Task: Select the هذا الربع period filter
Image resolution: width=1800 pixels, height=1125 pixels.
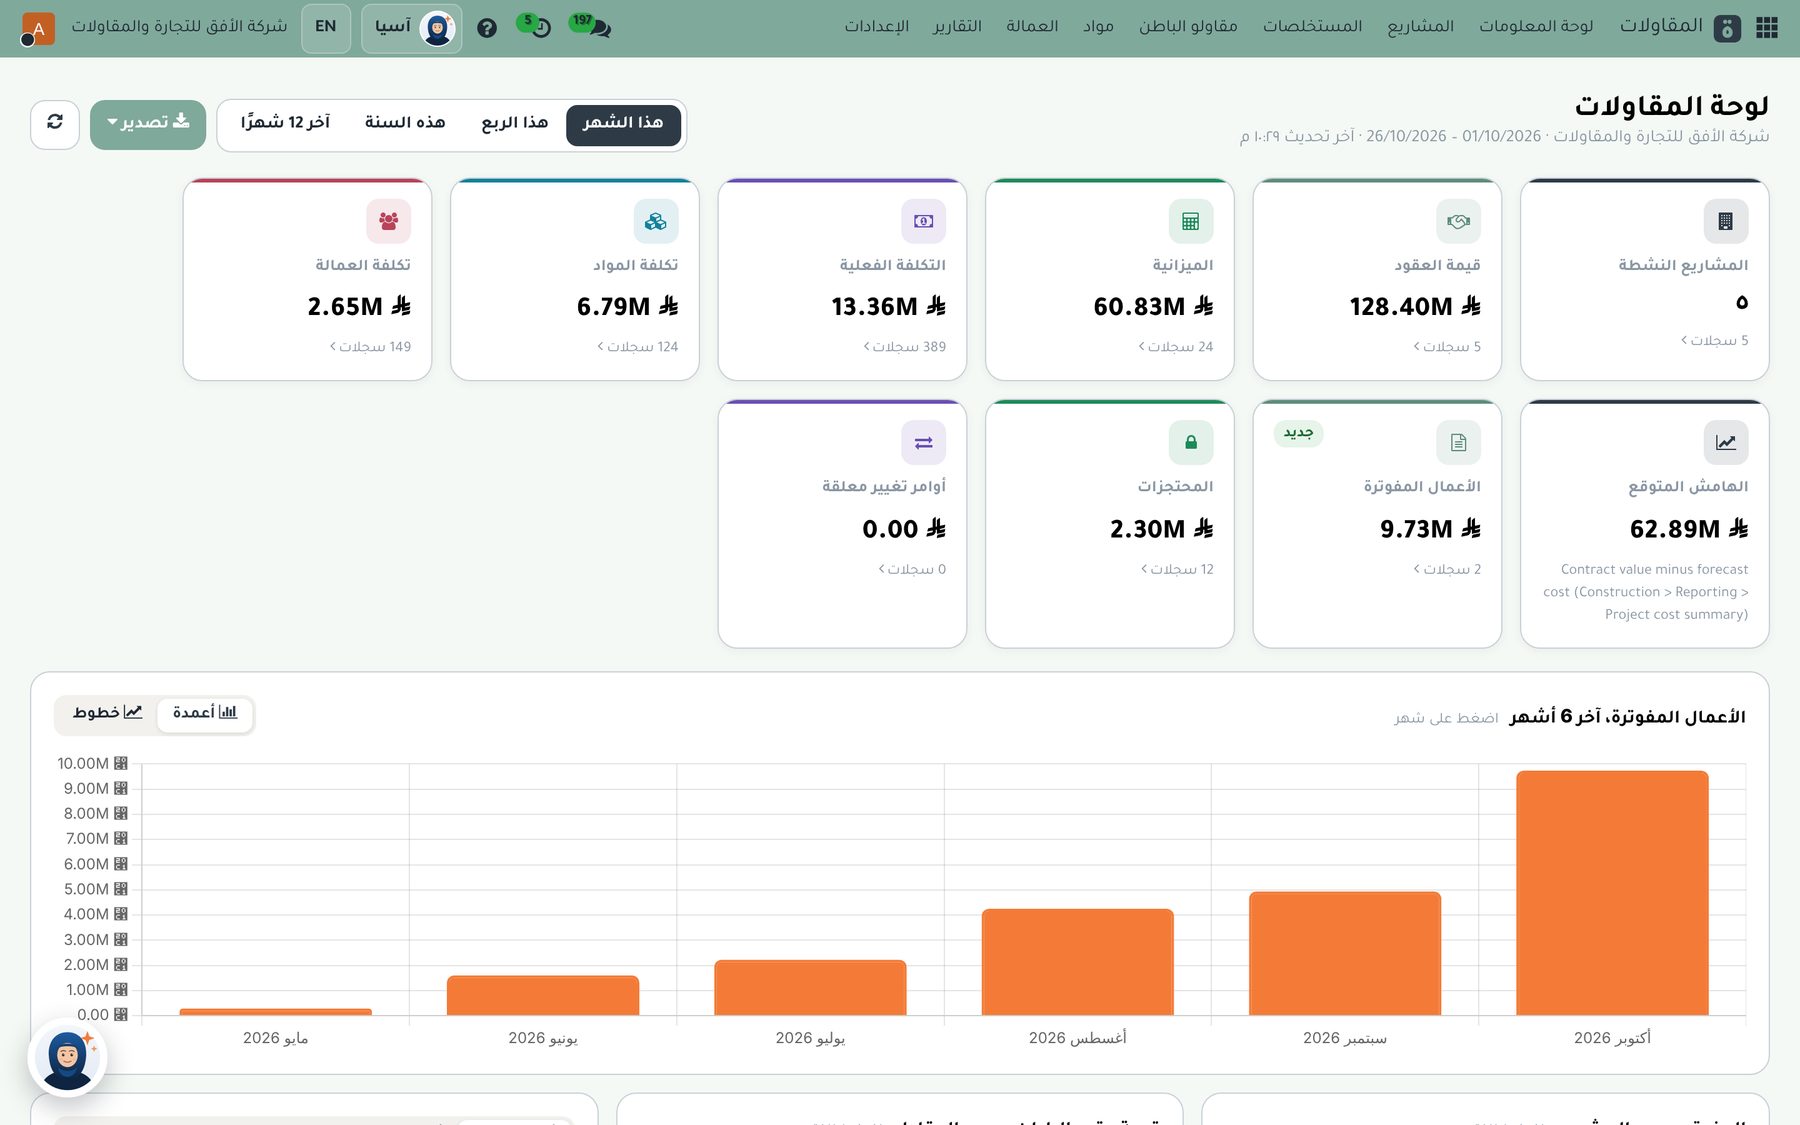Action: (515, 125)
